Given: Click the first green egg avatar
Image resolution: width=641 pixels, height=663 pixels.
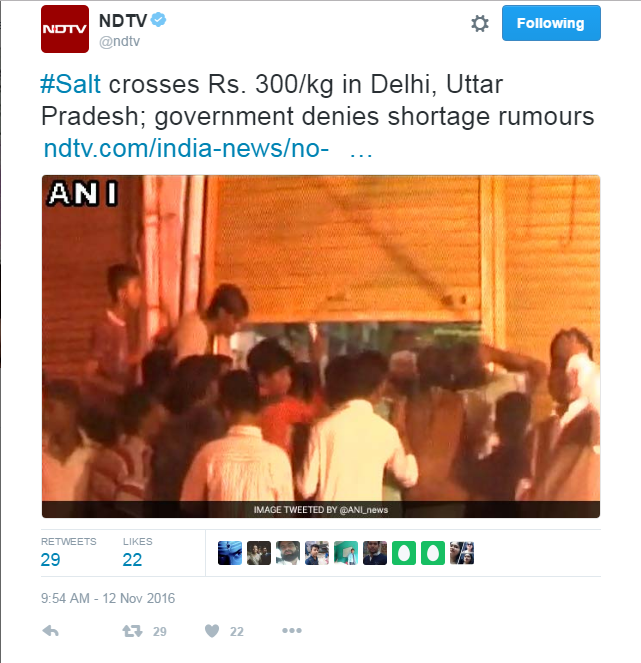Looking at the screenshot, I should [404, 553].
